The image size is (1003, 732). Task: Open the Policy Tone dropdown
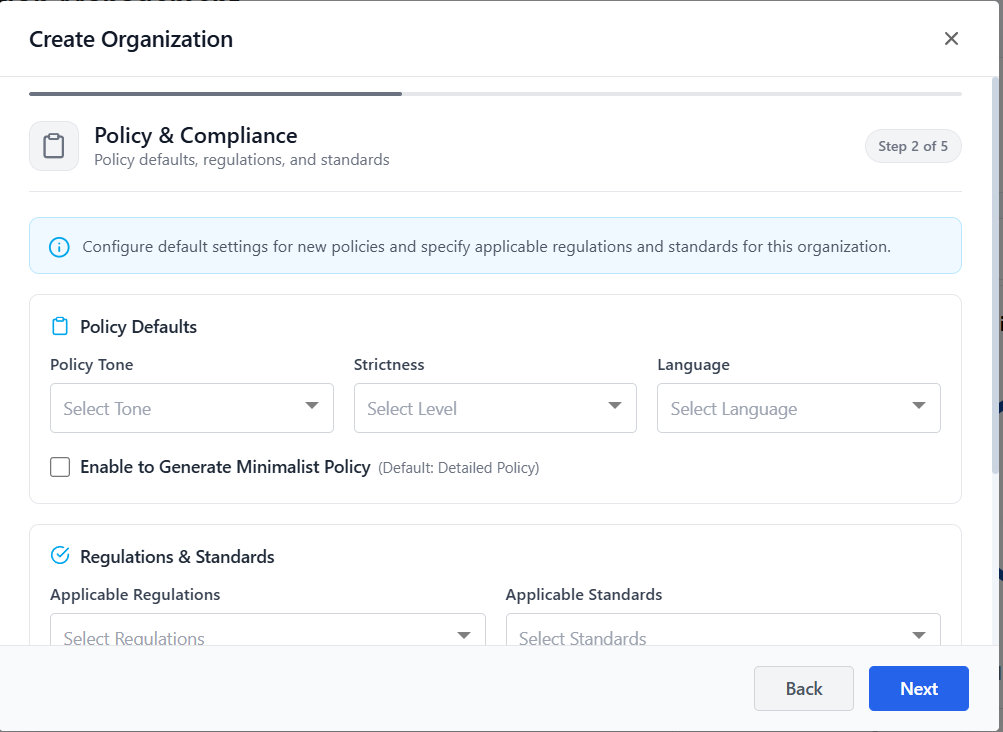[x=192, y=408]
